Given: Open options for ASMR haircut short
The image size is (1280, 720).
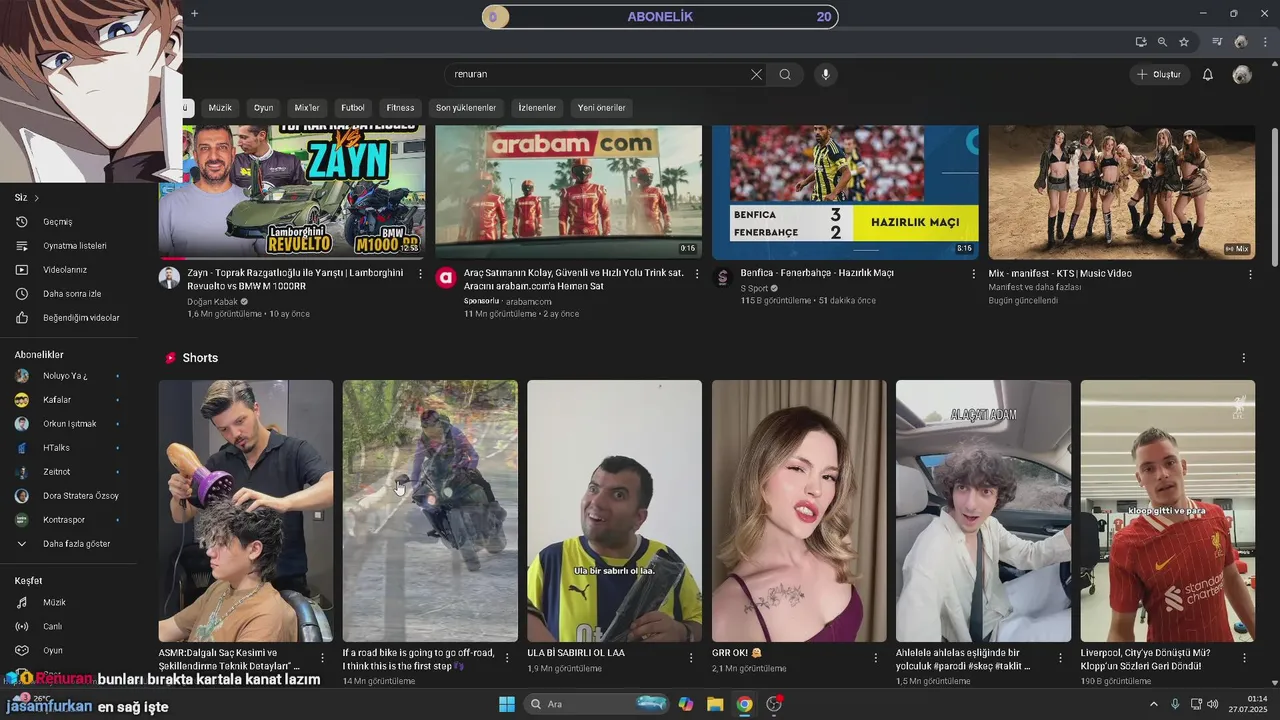Looking at the screenshot, I should 322,658.
